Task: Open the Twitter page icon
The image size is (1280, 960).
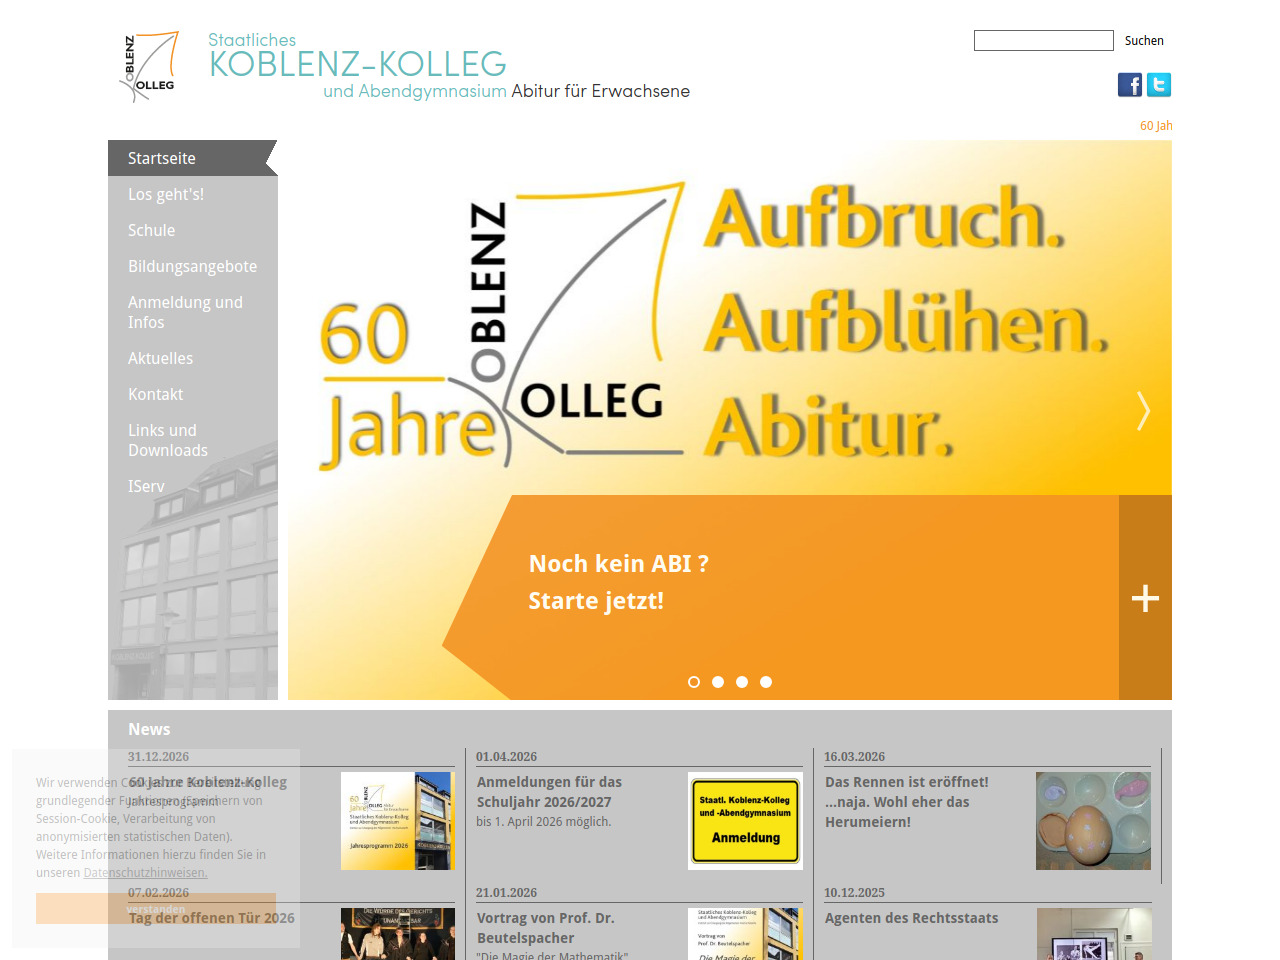Action: coord(1159,85)
